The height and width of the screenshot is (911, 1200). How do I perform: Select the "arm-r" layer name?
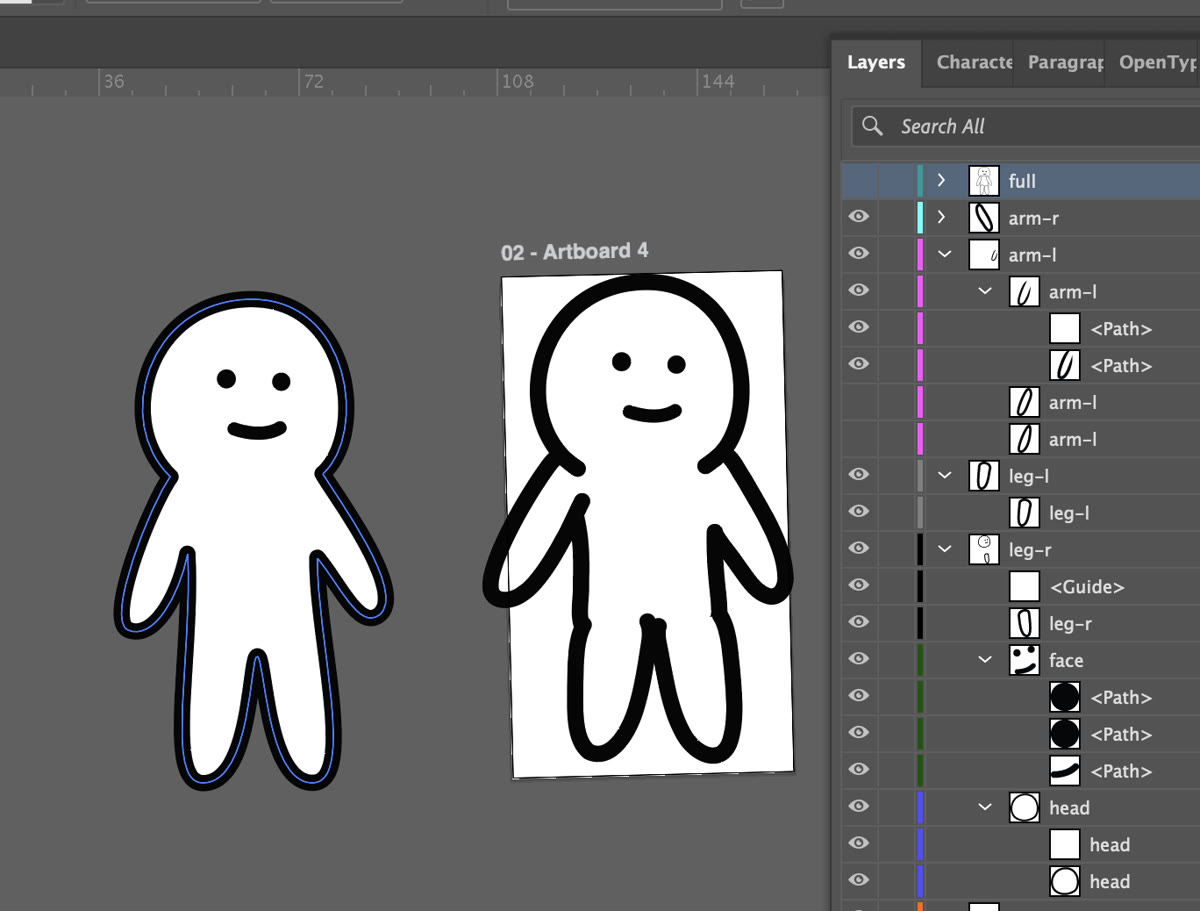coord(1034,218)
